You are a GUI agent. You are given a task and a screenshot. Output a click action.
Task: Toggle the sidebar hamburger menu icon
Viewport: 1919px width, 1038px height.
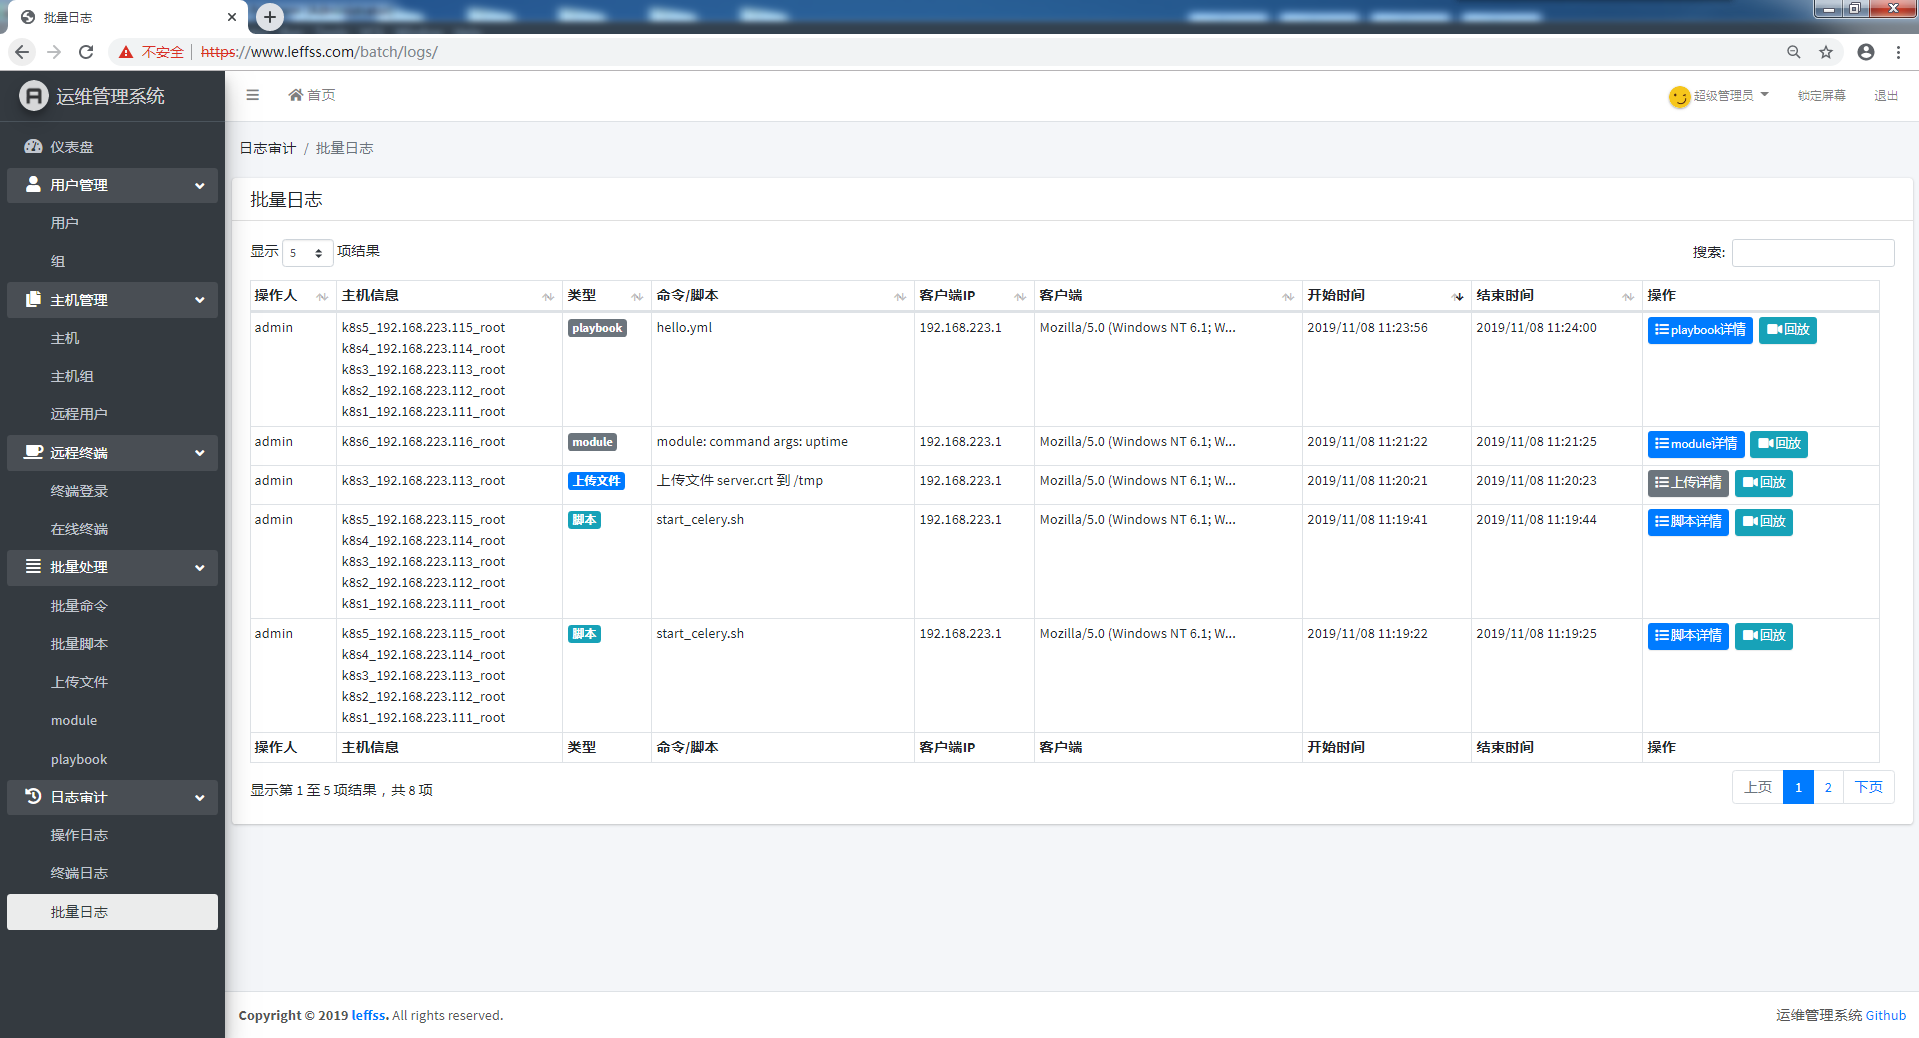[x=252, y=95]
